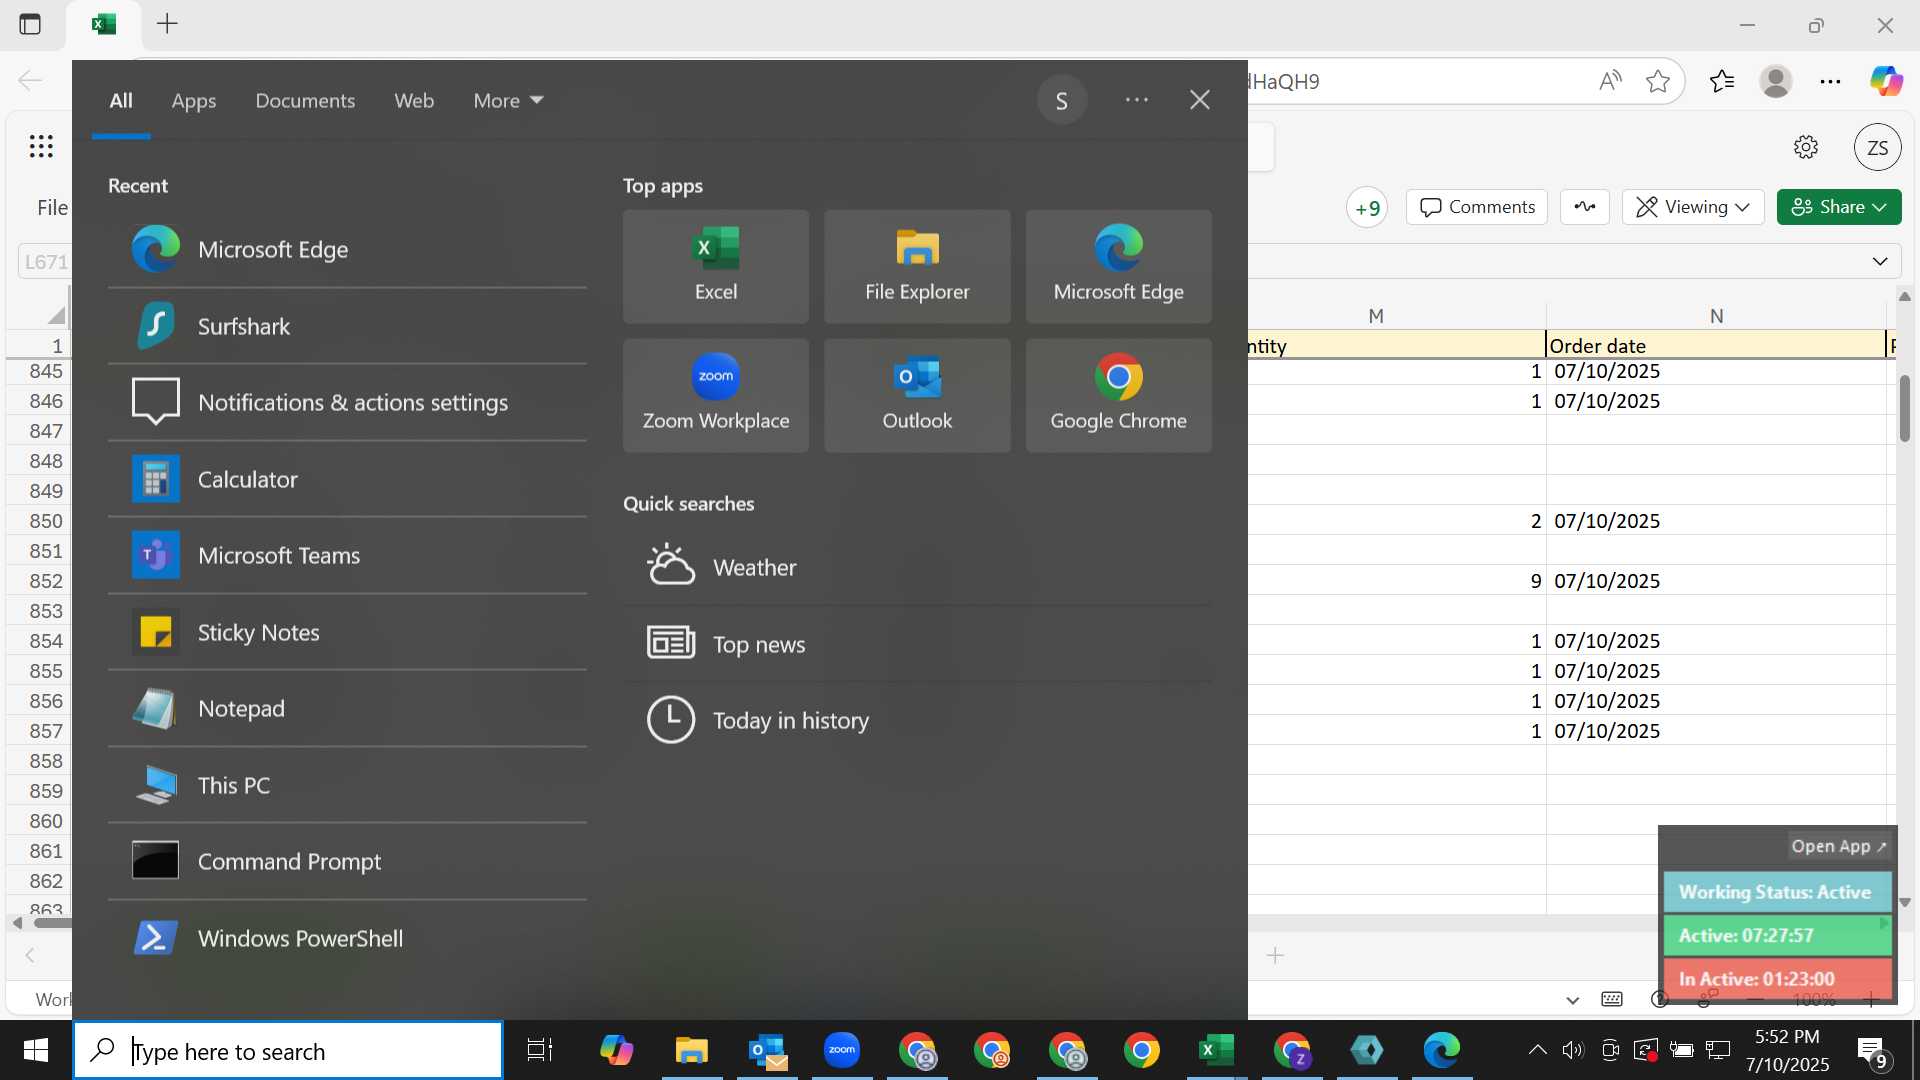
Task: Switch to the Documents search tab
Action: coord(305,100)
